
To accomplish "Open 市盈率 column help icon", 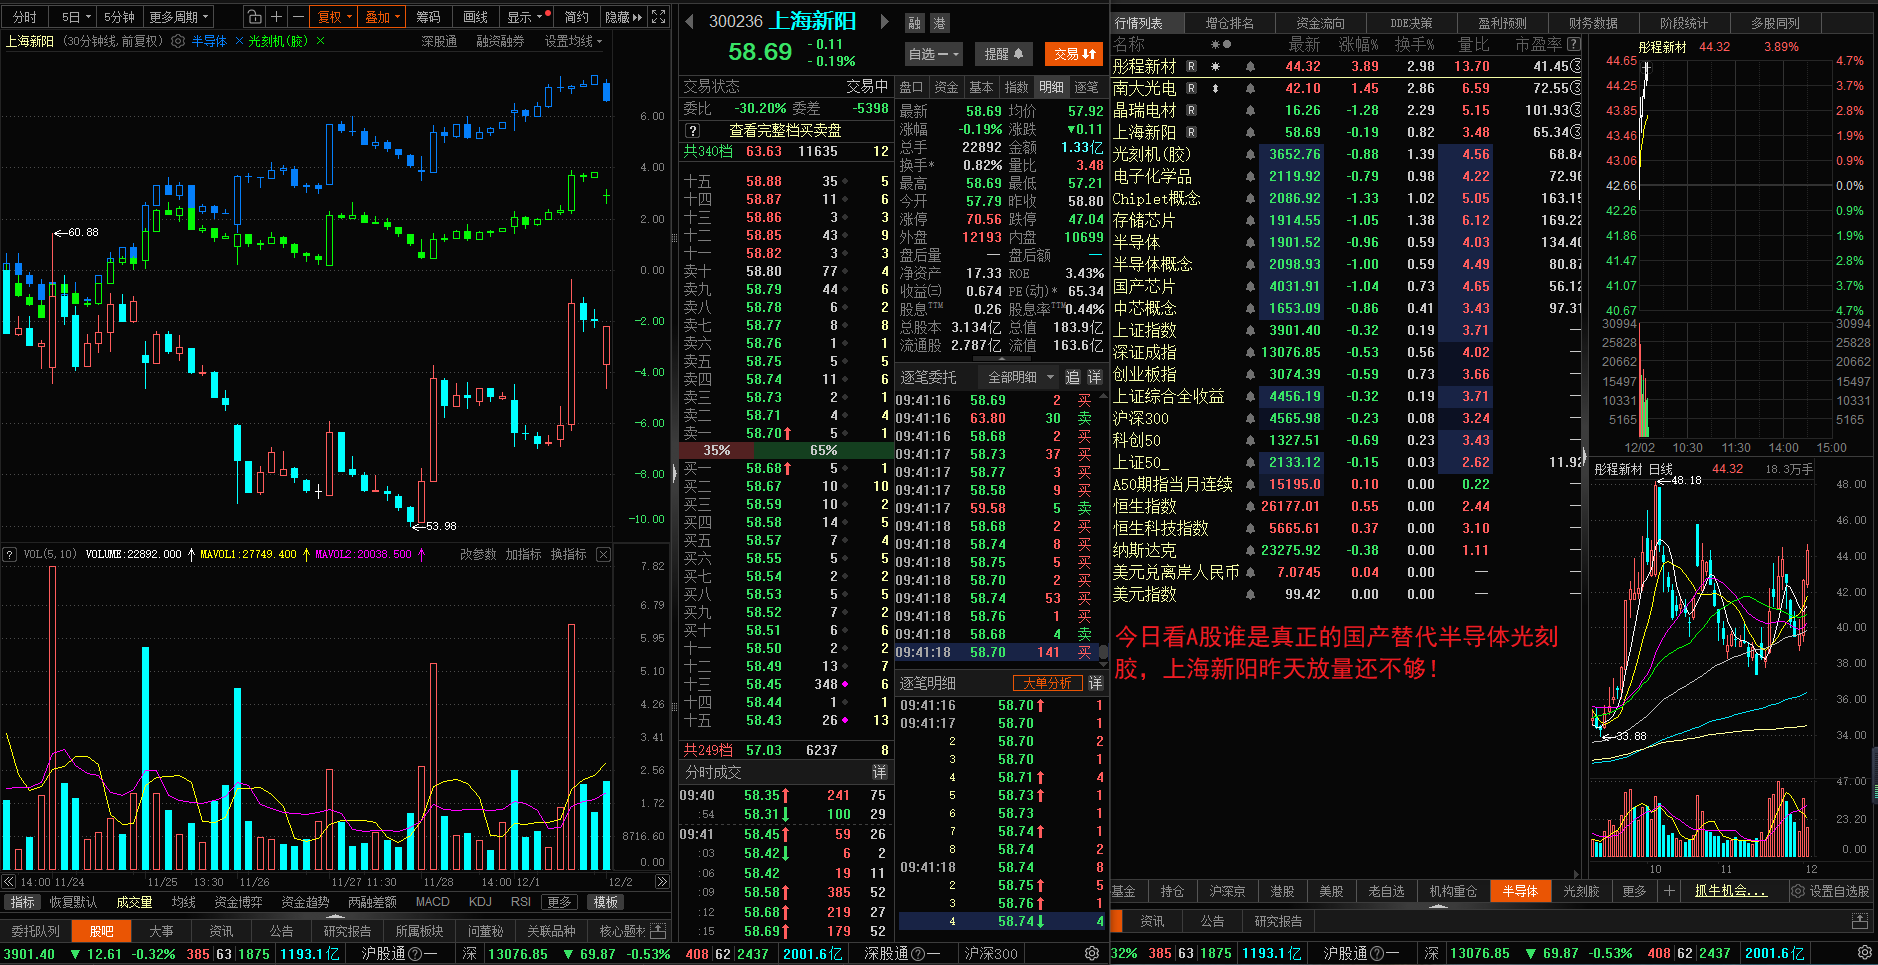I will pos(1574,45).
